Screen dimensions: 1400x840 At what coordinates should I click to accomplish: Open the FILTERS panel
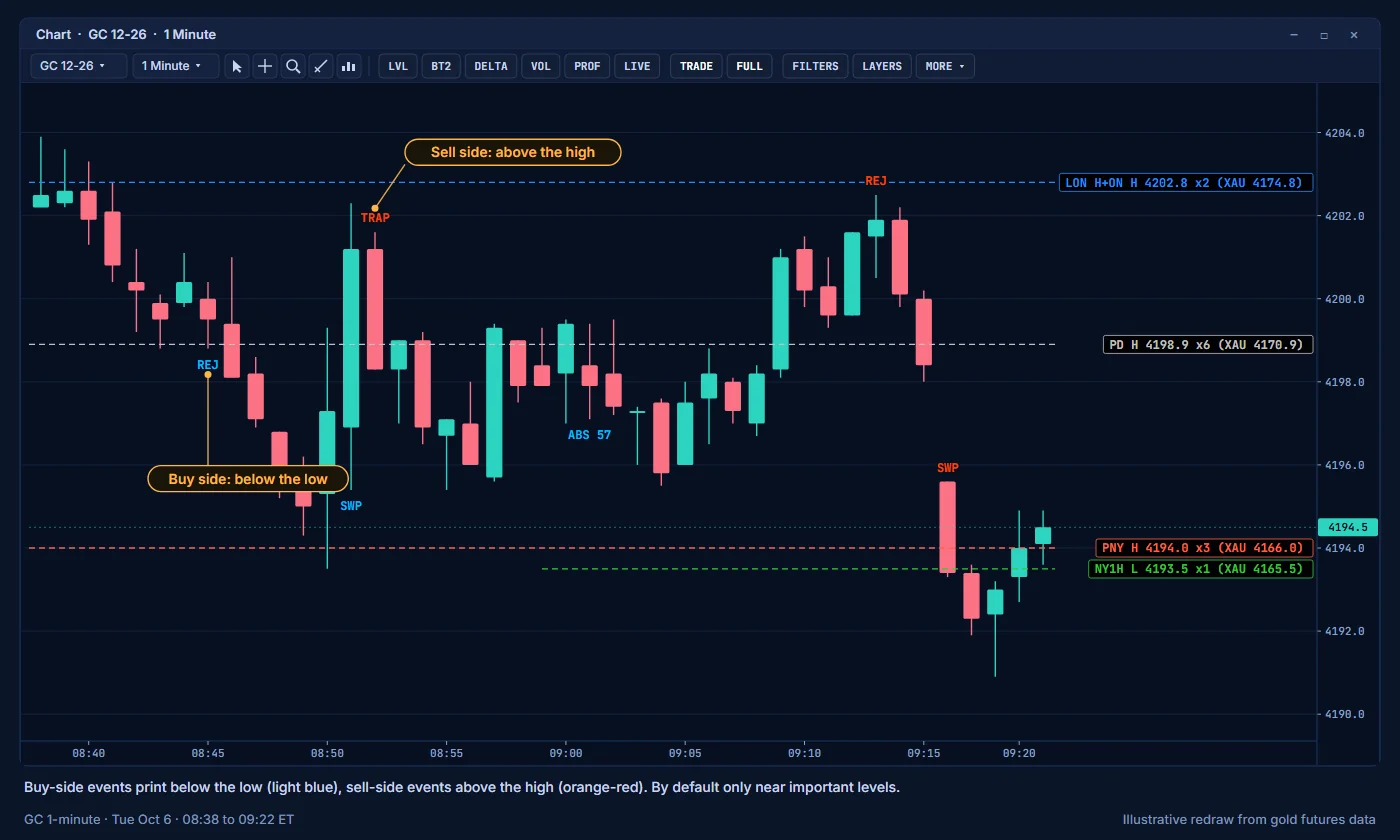pos(815,66)
